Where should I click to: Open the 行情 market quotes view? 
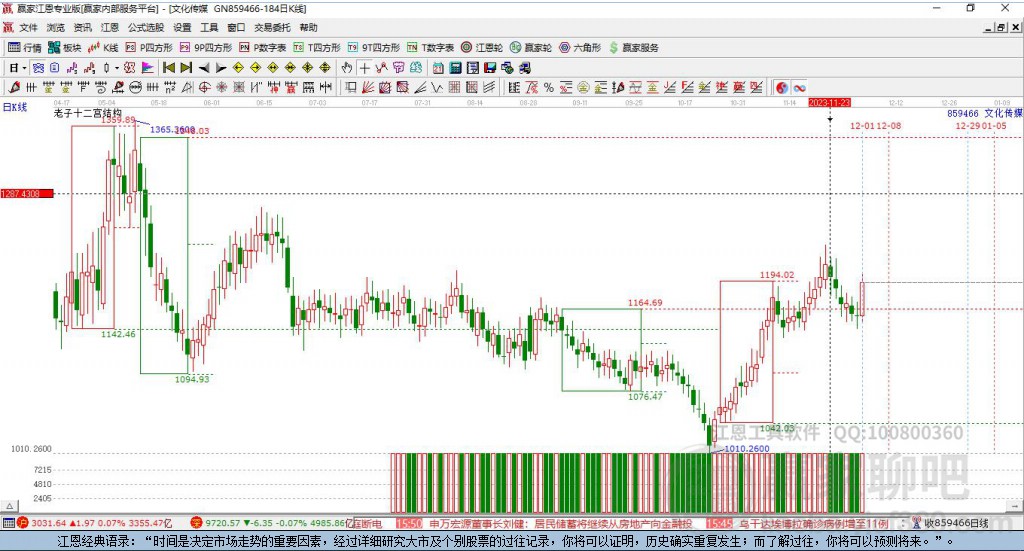[x=25, y=47]
